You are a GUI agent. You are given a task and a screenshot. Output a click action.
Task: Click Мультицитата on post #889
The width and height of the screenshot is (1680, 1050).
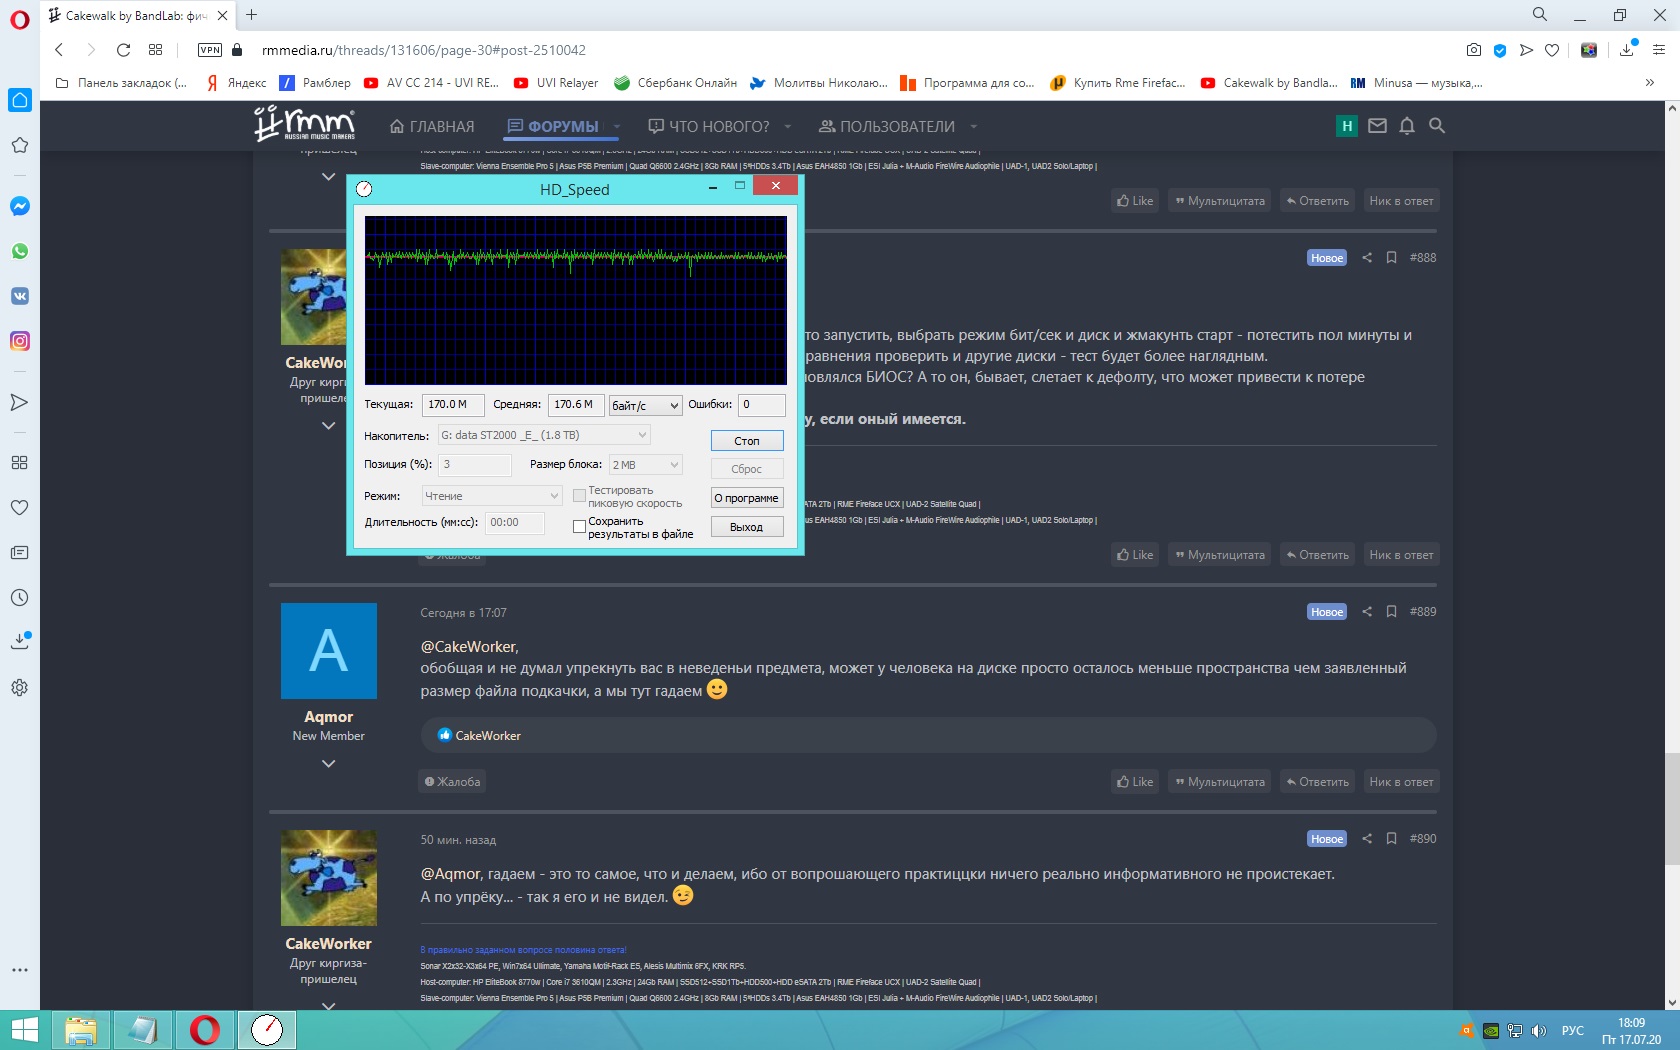[x=1219, y=782]
